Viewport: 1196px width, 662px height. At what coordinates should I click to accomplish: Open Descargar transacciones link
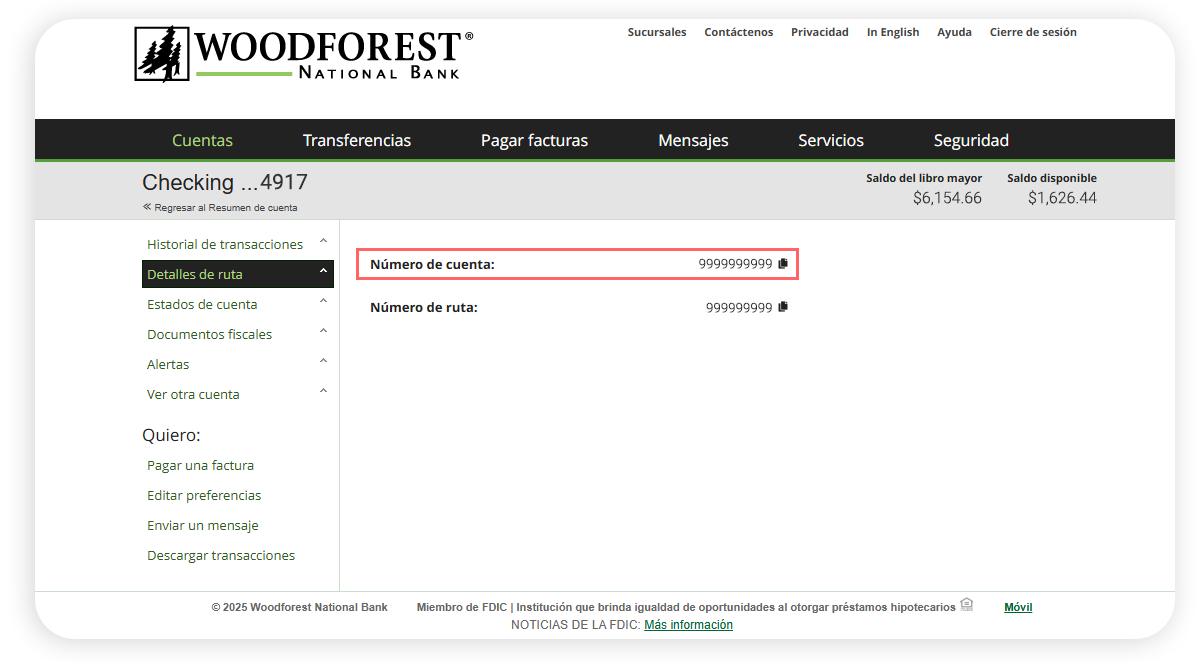(x=221, y=556)
